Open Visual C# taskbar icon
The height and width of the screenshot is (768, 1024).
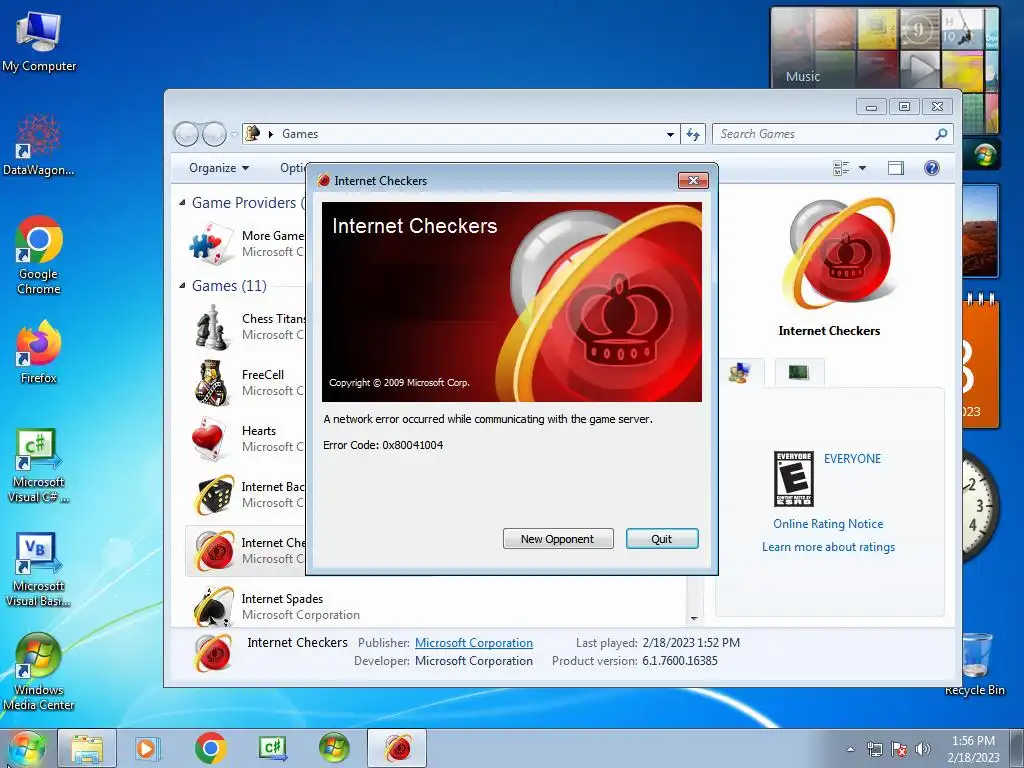click(272, 748)
